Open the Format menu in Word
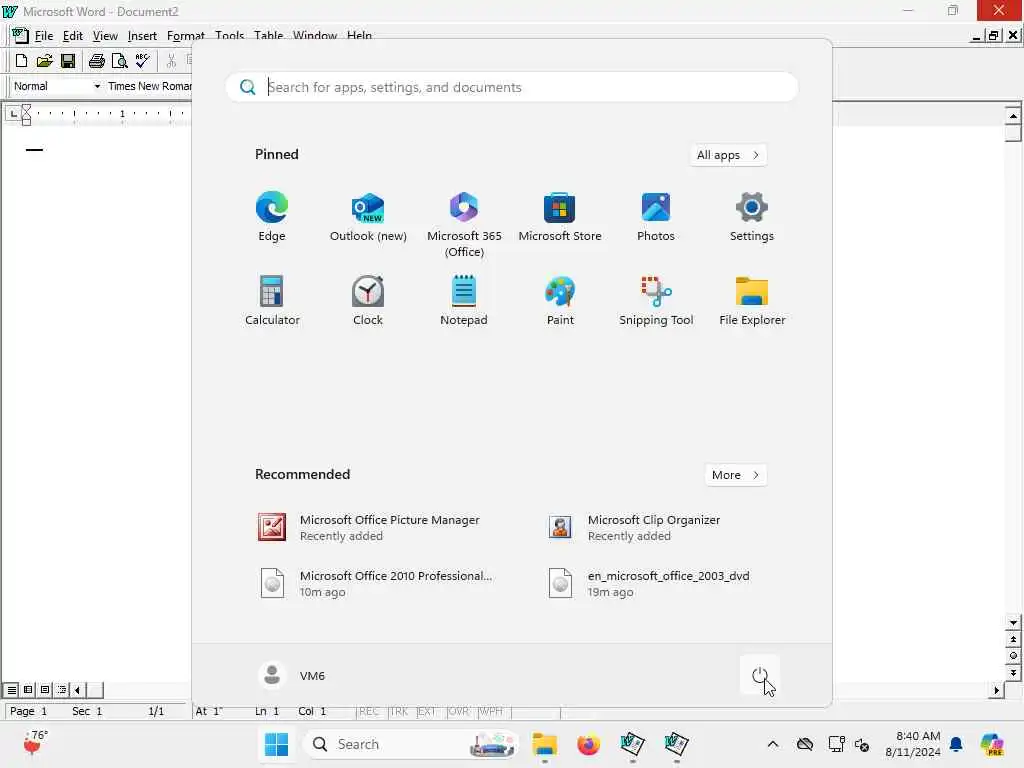The width and height of the screenshot is (1024, 768). pyautogui.click(x=185, y=36)
